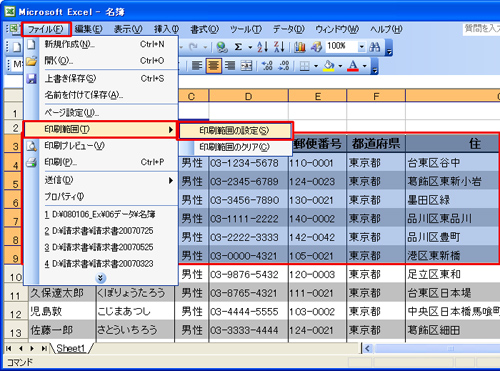Screen dimensions: 500x371
Task: Expand the Font Color dropdown arrow
Action: [x=365, y=66]
